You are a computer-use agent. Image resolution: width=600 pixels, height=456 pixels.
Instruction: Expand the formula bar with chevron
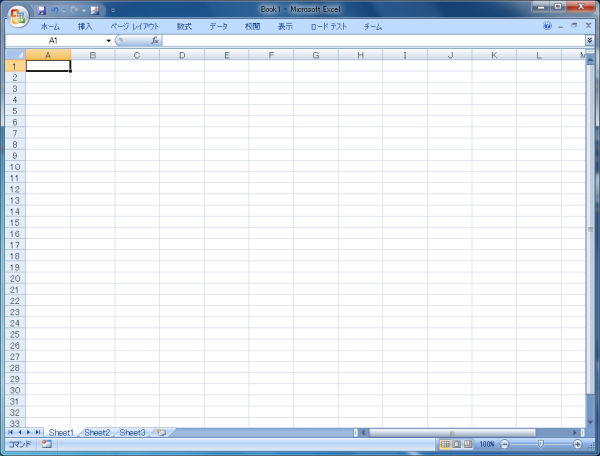coord(589,40)
